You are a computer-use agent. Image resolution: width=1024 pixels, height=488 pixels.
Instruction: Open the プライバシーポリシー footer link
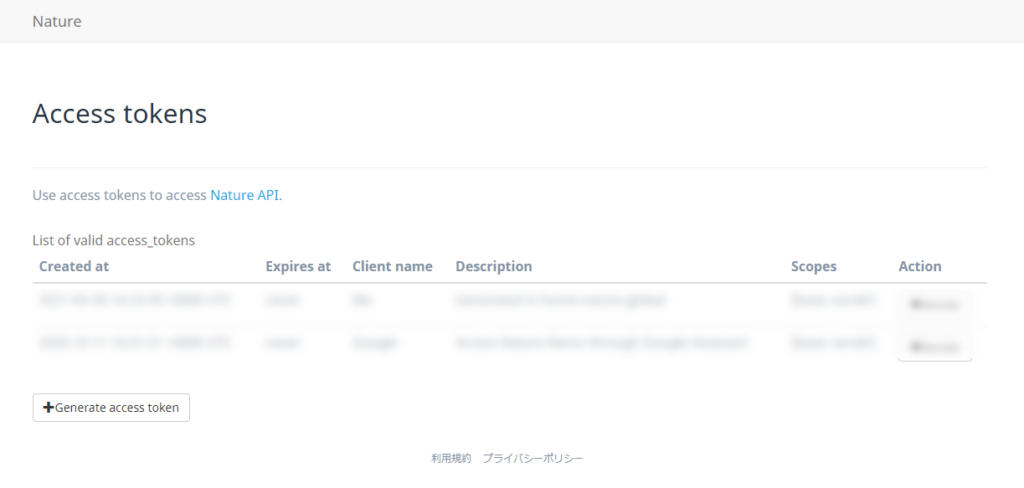[x=532, y=458]
